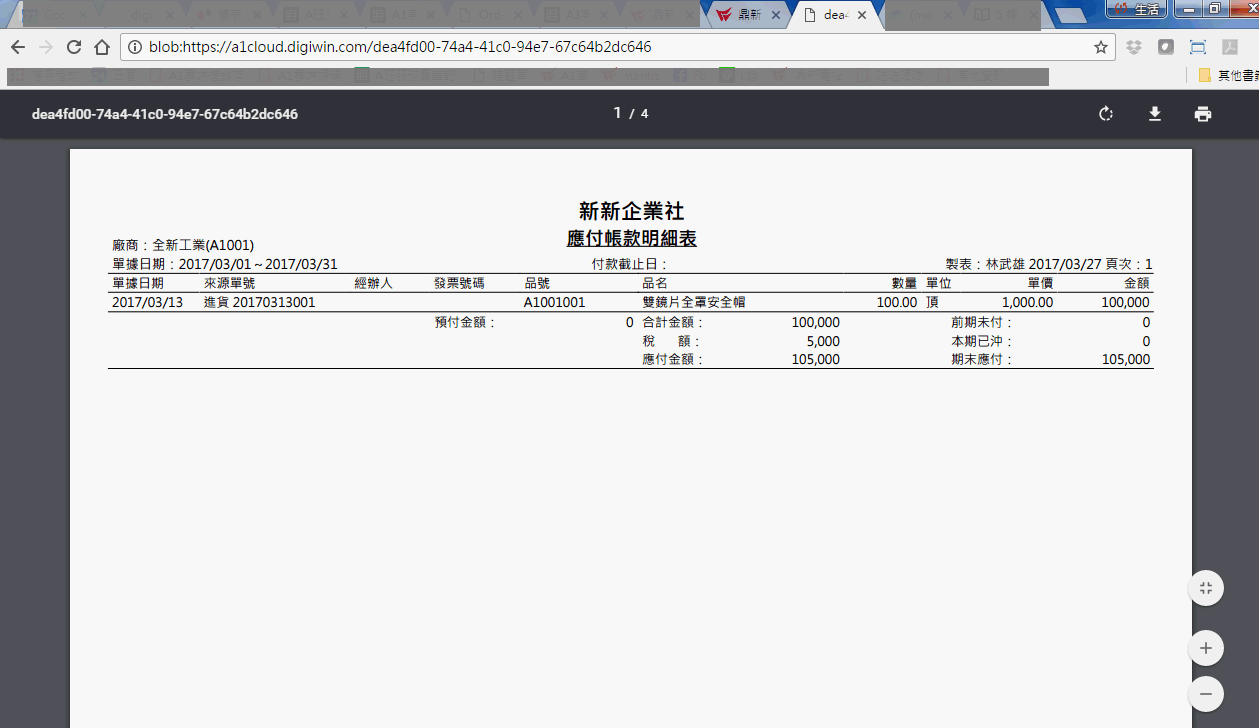Click the 合計金額 label
Image resolution: width=1259 pixels, height=728 pixels.
[673, 323]
